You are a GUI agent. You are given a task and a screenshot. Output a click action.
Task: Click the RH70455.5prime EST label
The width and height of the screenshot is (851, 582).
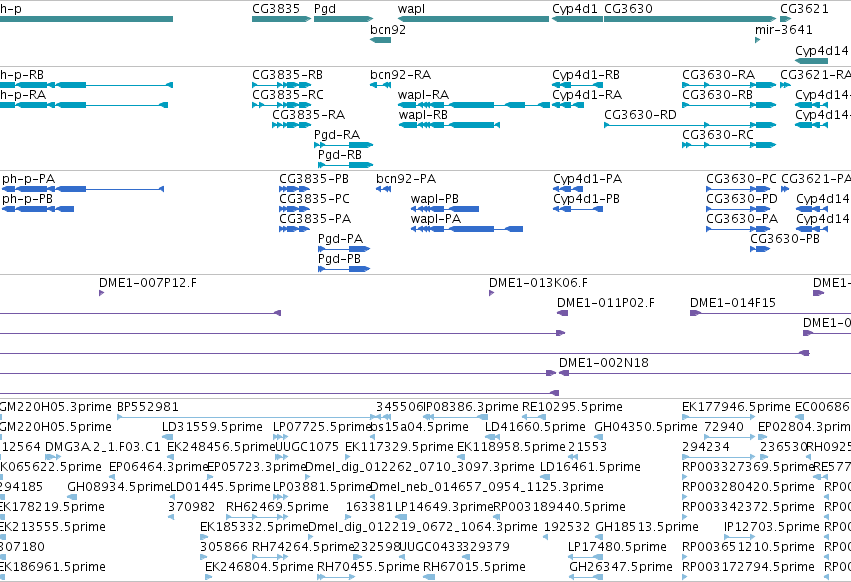(368, 567)
